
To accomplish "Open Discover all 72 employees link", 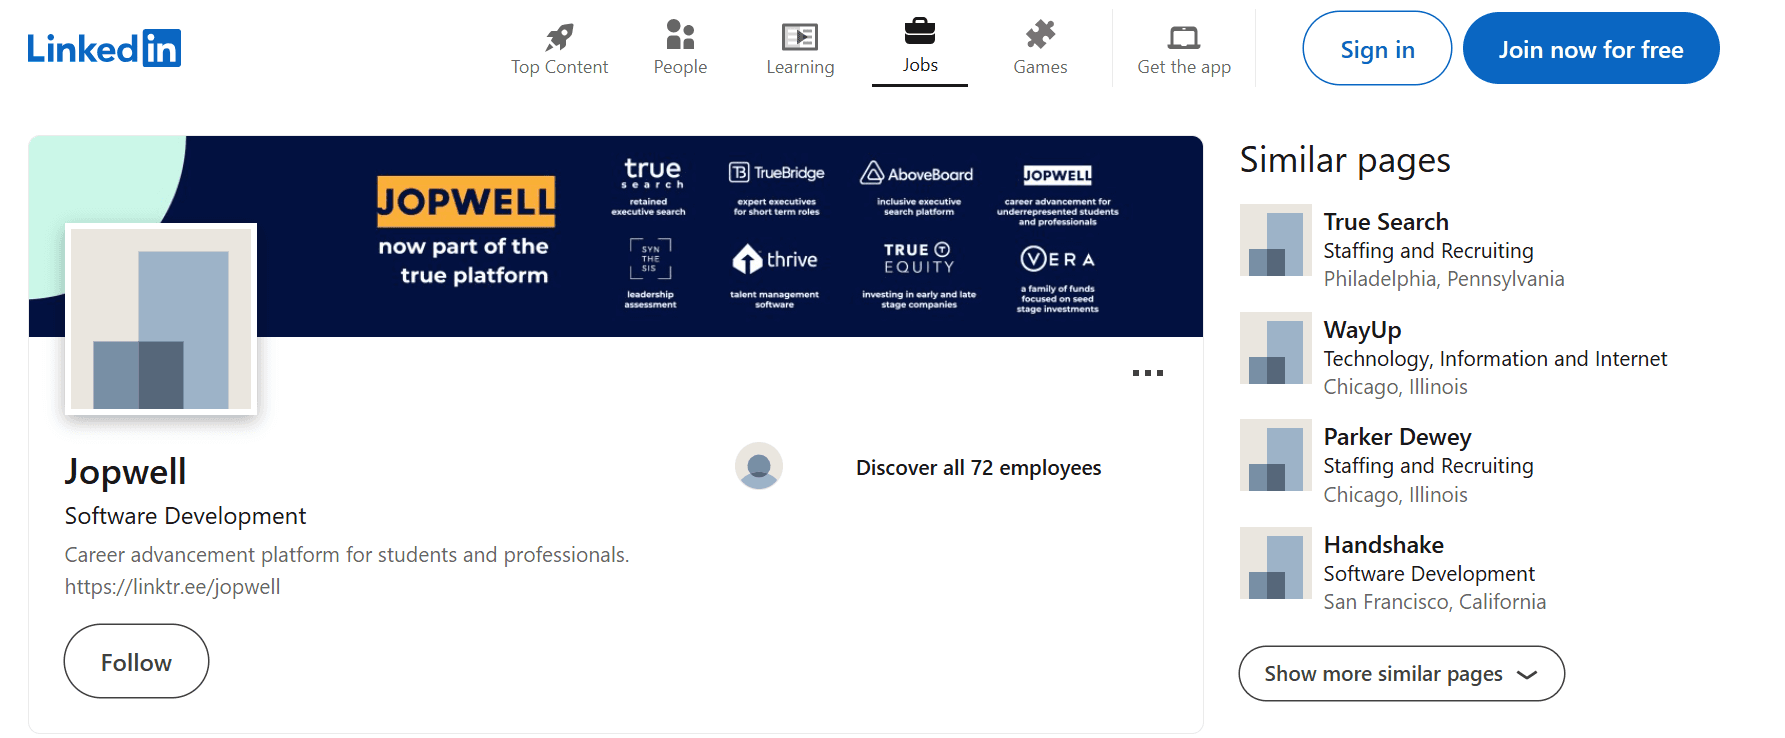I will pos(978,468).
